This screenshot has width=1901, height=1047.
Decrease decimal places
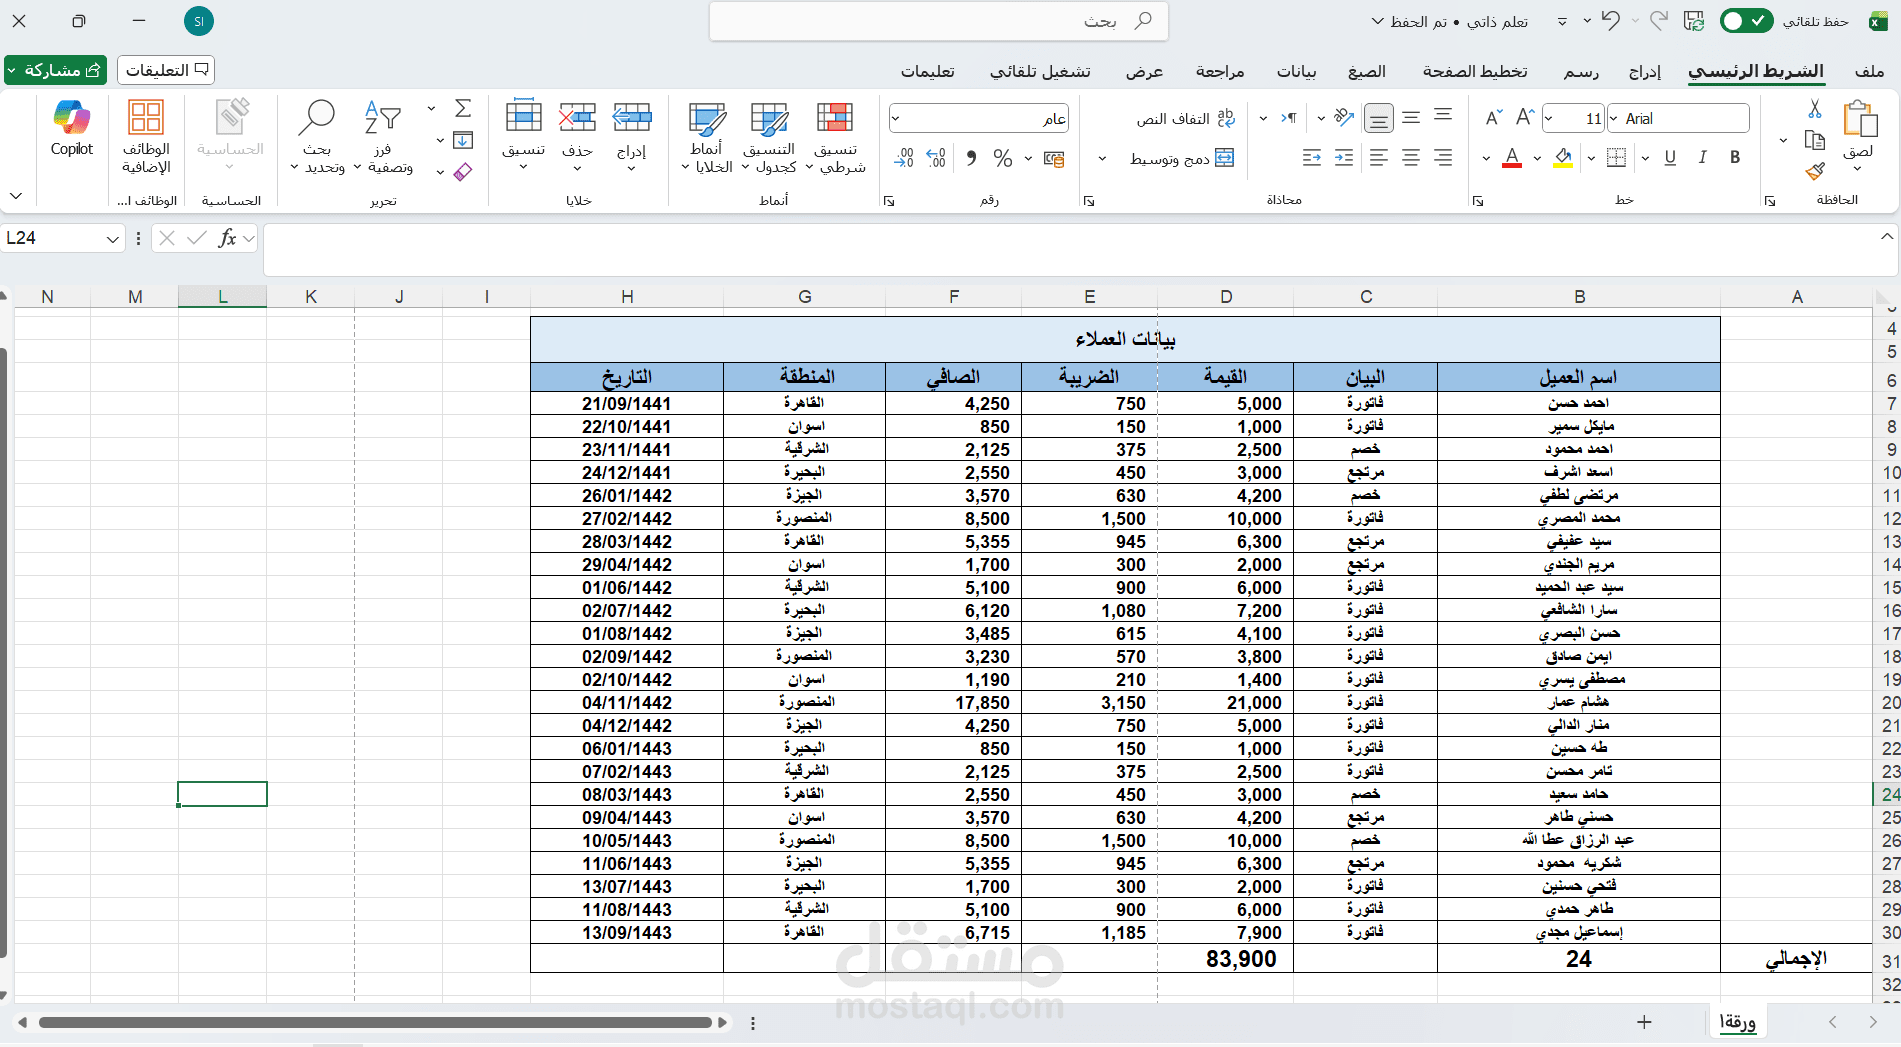[x=904, y=158]
